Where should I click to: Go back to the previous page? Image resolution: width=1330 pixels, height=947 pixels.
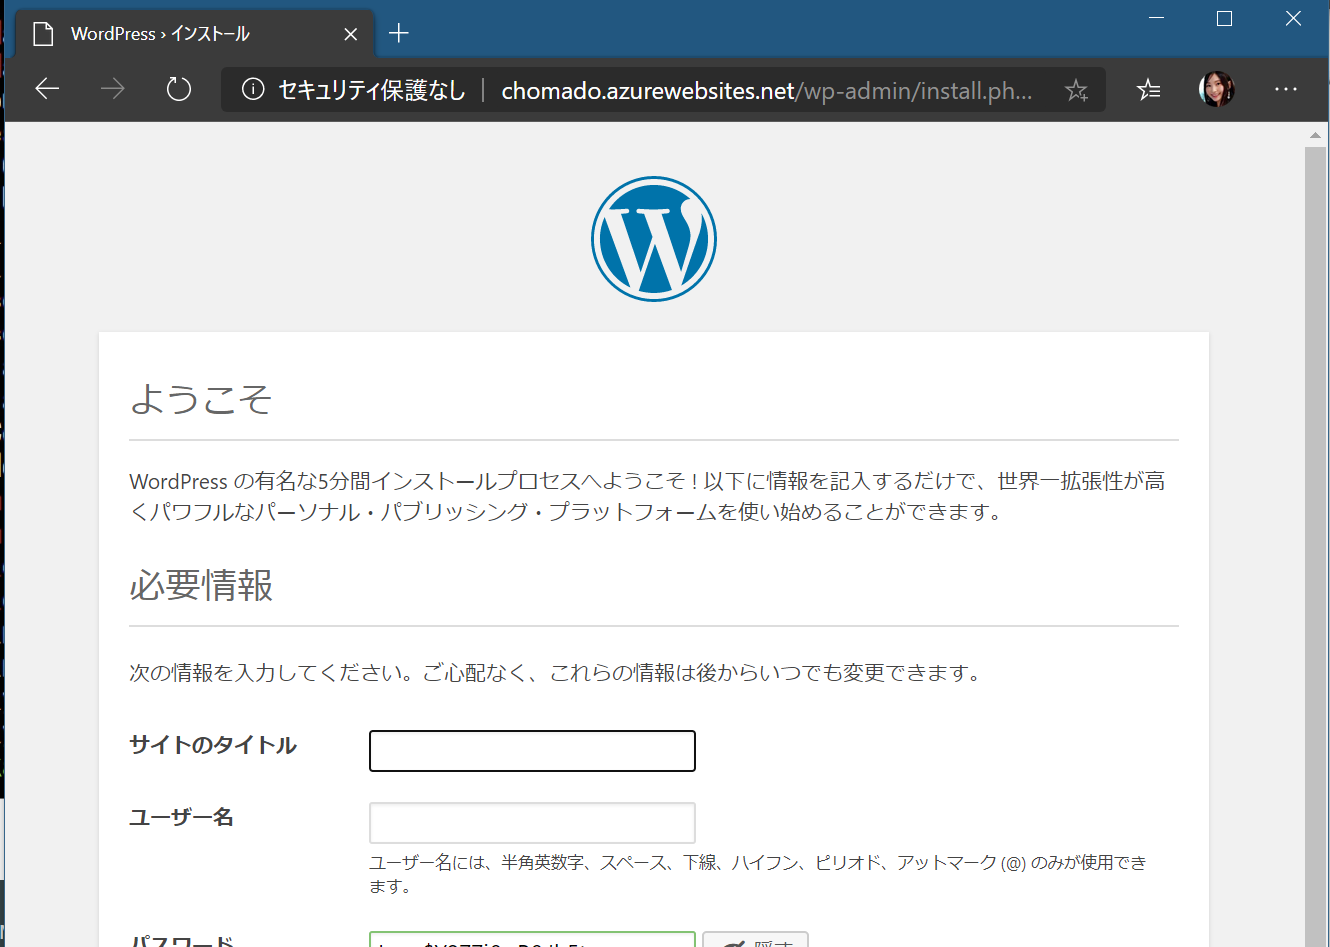pyautogui.click(x=47, y=90)
